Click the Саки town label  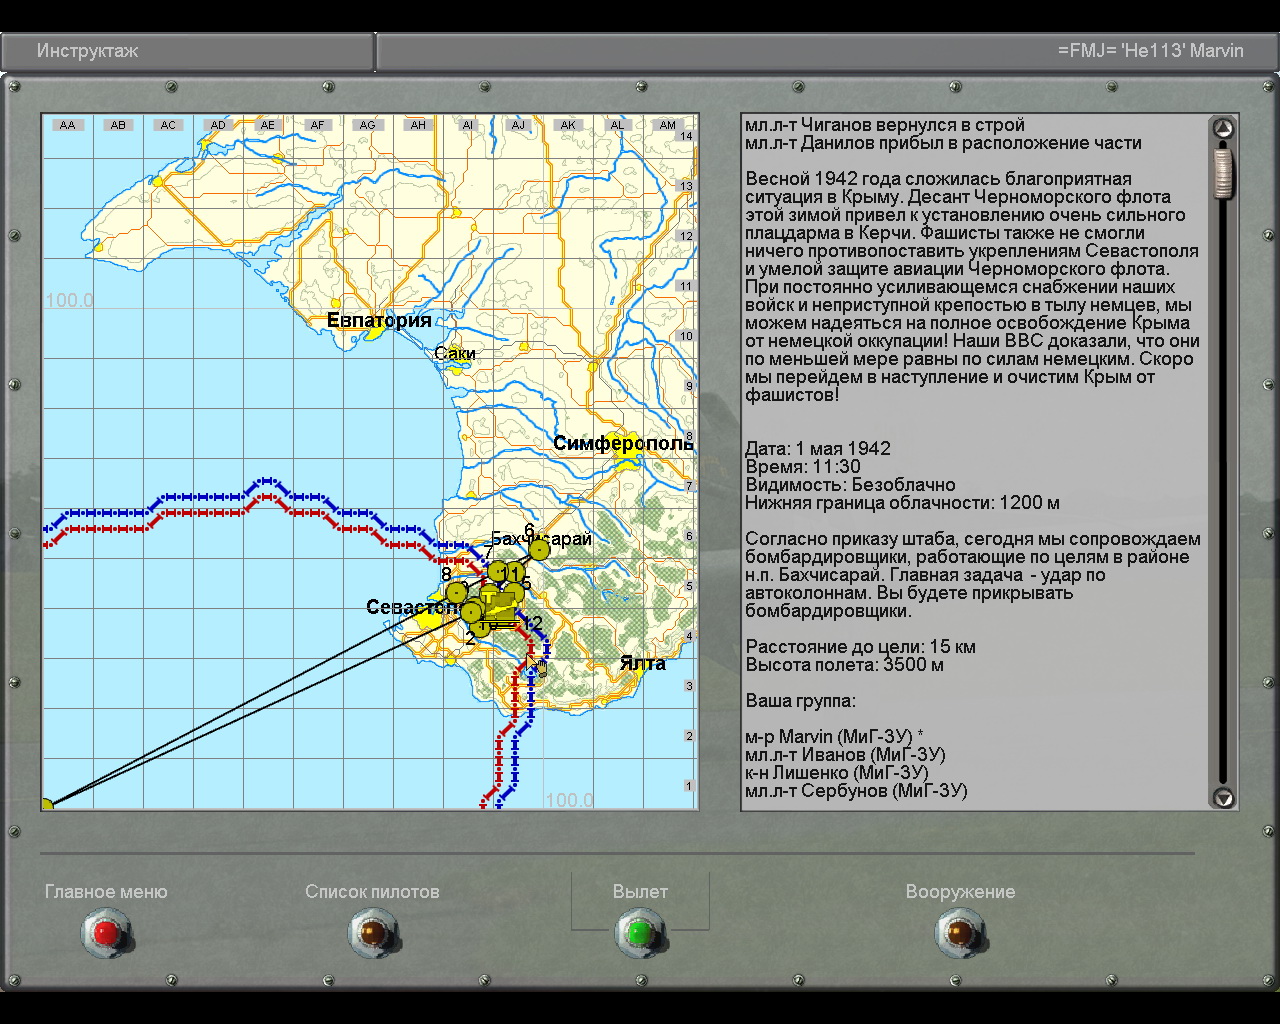[x=455, y=353]
